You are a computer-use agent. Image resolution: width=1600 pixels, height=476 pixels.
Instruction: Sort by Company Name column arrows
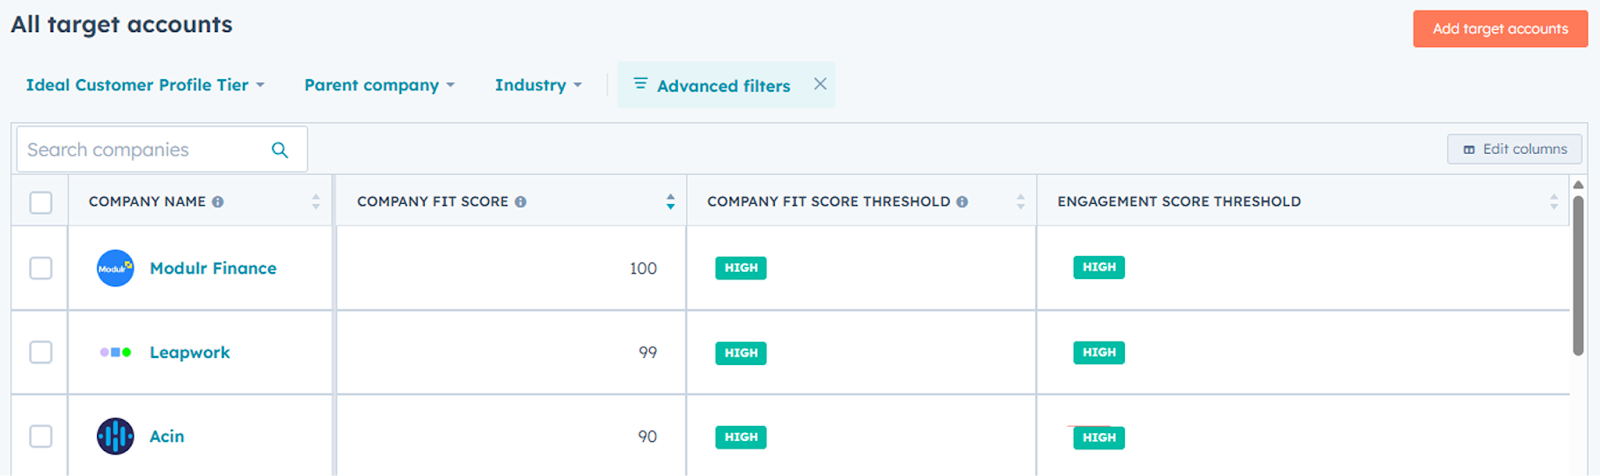(316, 202)
